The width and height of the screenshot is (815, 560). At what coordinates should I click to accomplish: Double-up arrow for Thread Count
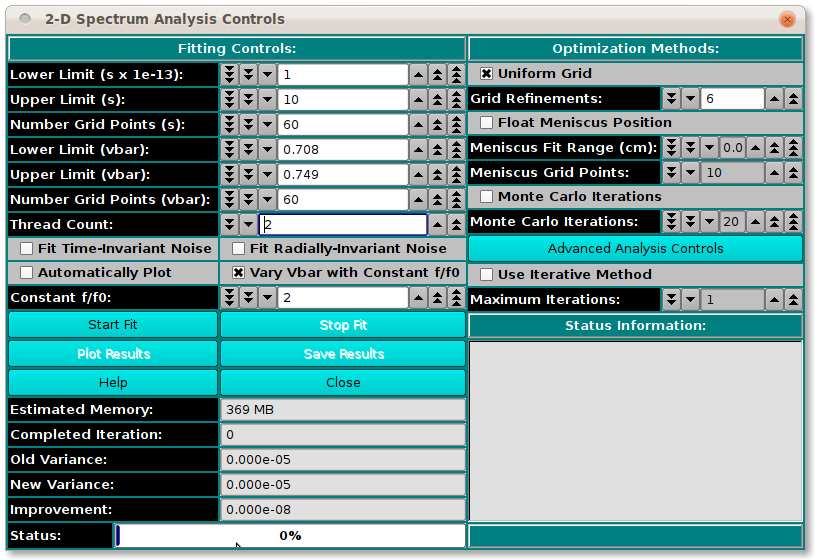click(x=456, y=225)
